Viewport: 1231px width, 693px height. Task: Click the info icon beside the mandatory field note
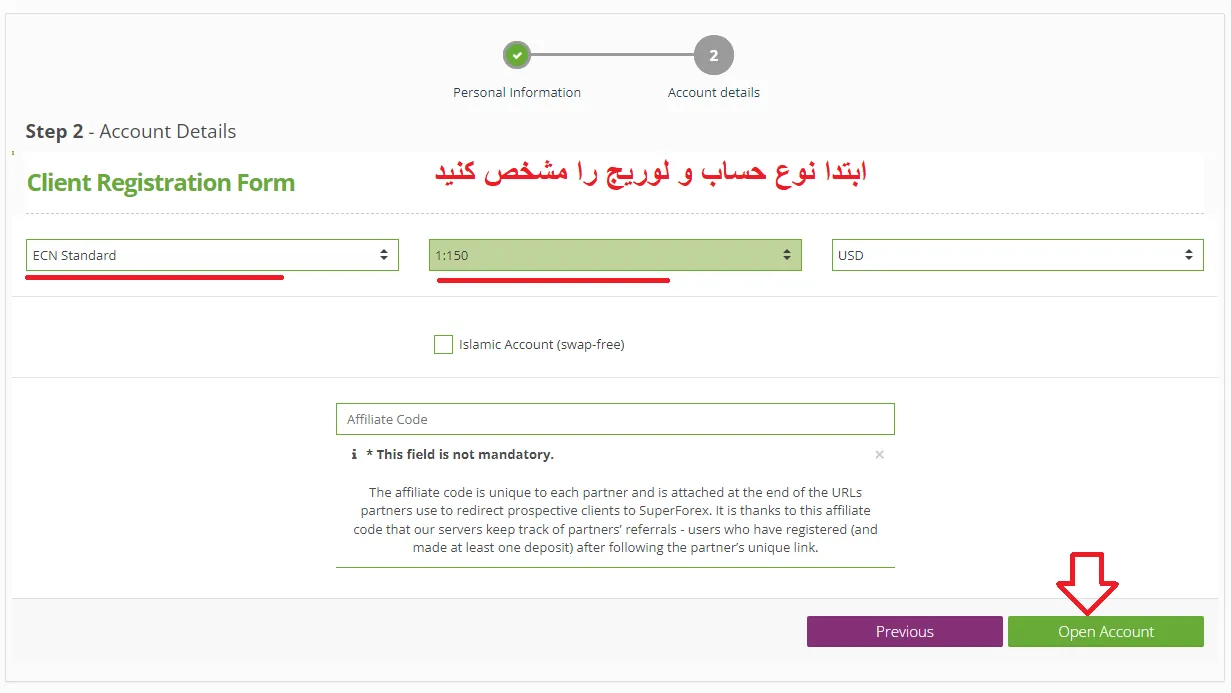click(354, 454)
